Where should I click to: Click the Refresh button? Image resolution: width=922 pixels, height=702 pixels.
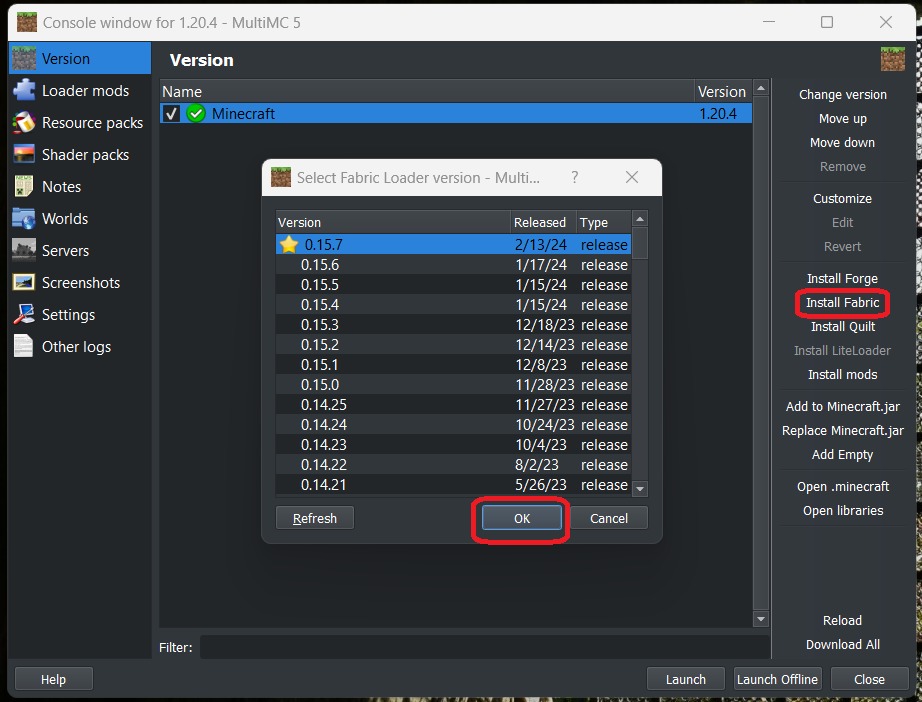[315, 518]
